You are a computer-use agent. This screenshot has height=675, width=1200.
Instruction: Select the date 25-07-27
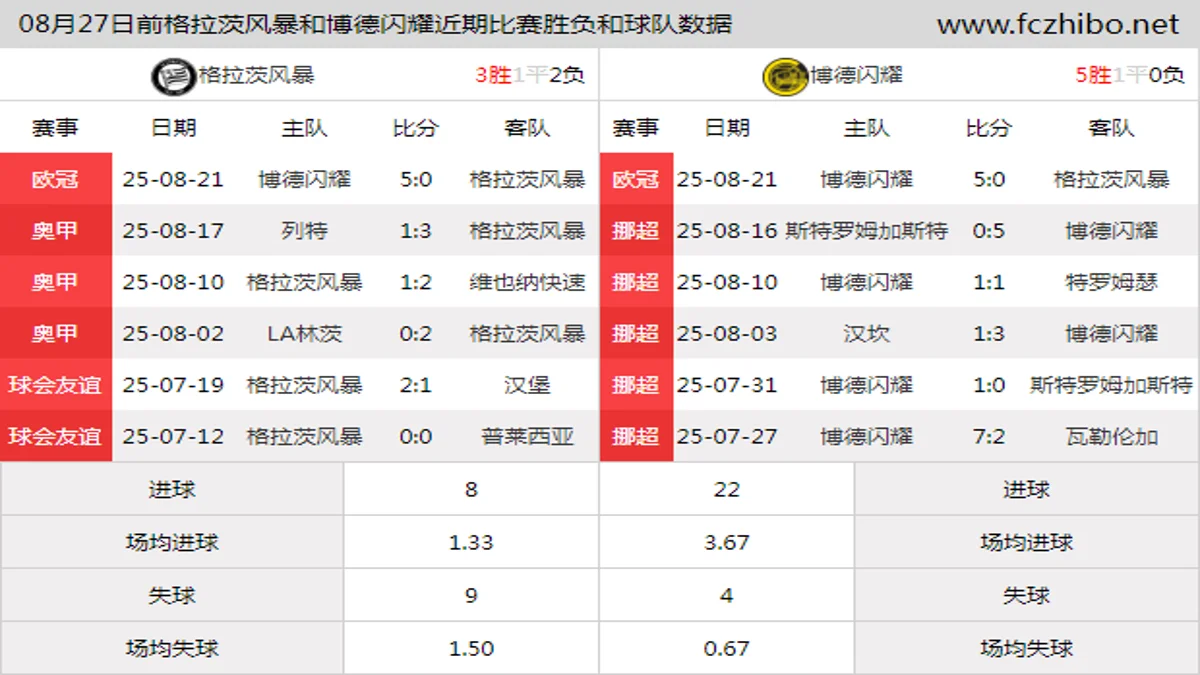pos(727,436)
